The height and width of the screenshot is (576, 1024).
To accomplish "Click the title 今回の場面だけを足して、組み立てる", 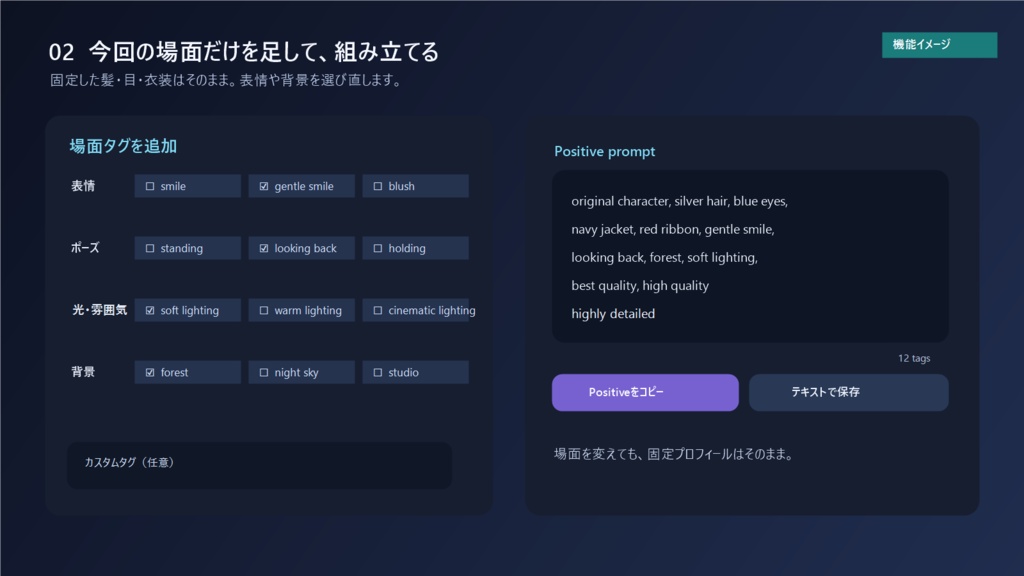I will coord(264,52).
